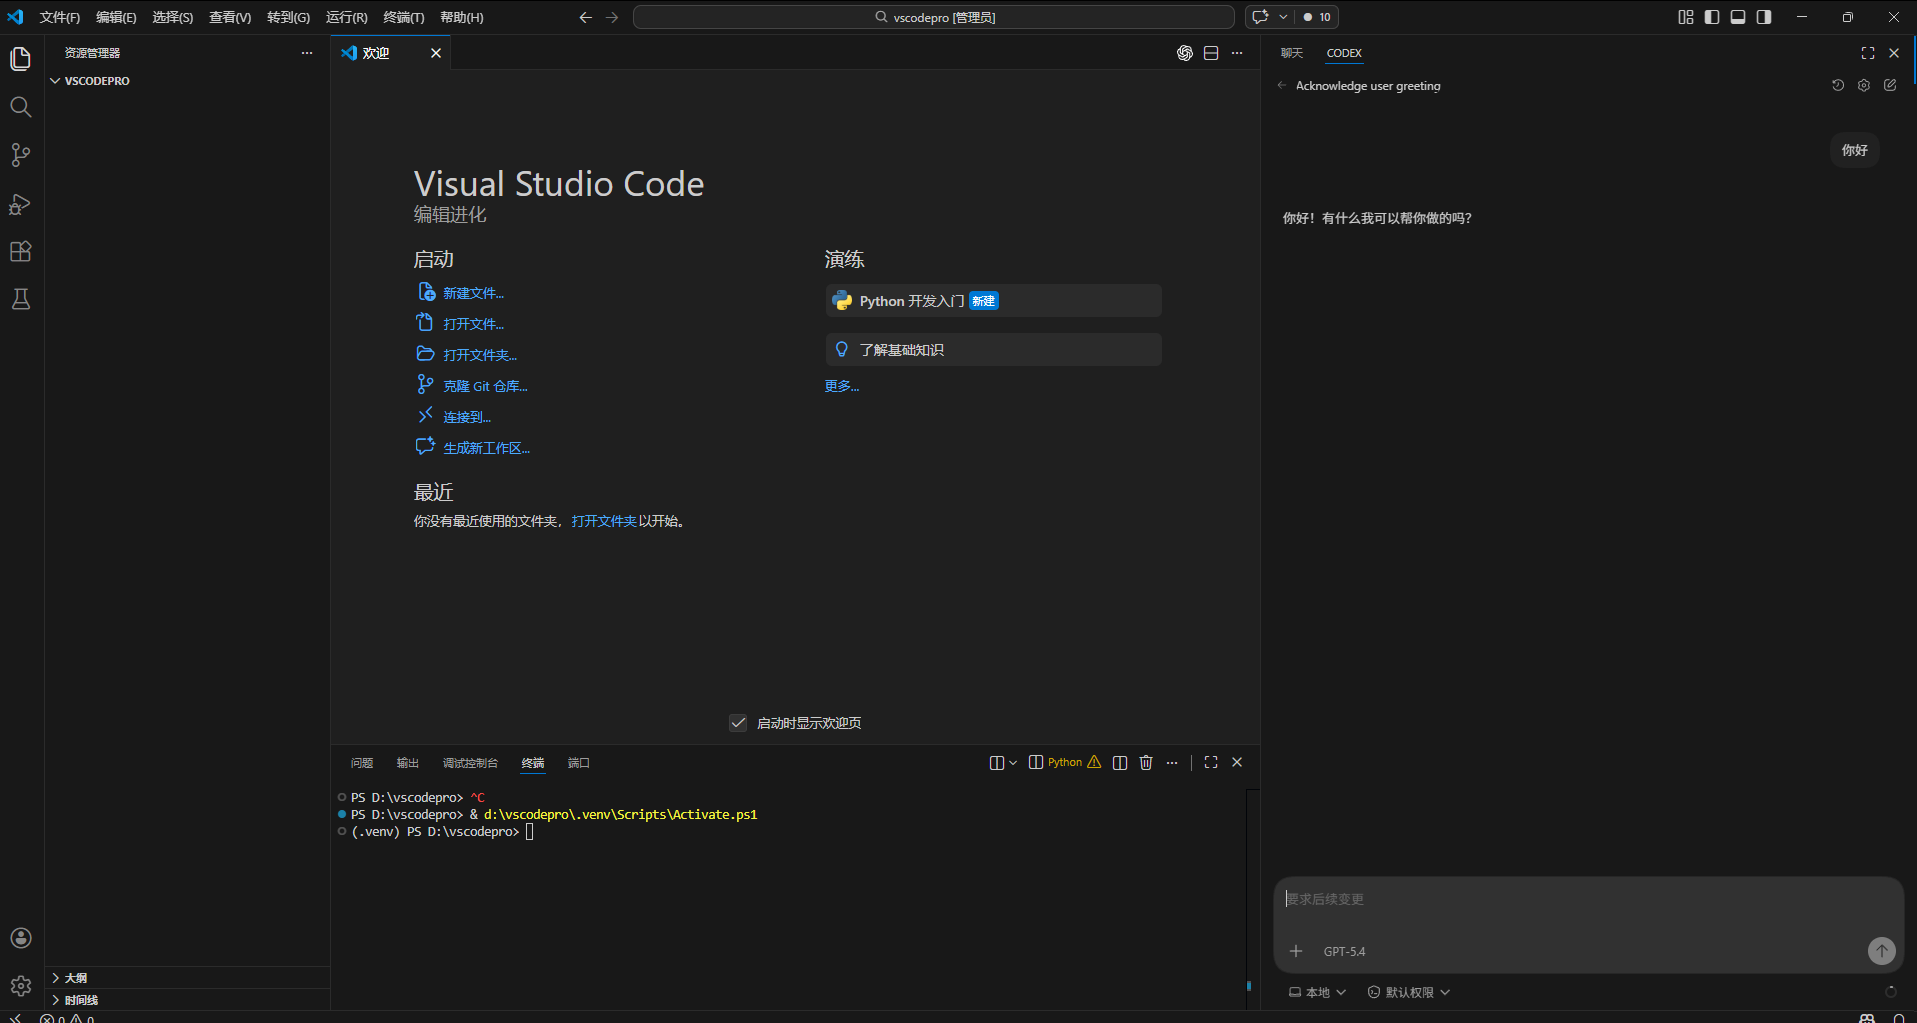The image size is (1917, 1023).
Task: Select the Python terminal indicator with its warning
Action: point(1065,762)
